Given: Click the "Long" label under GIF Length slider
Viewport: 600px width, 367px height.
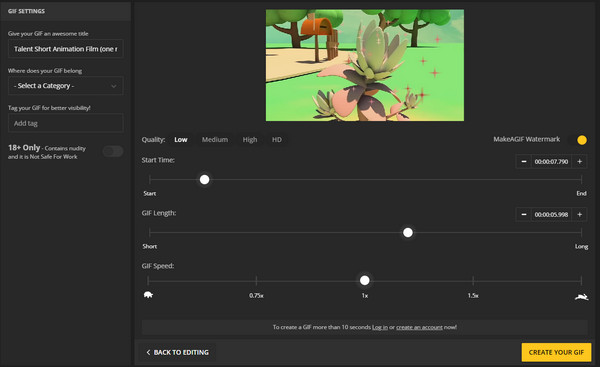Looking at the screenshot, I should coord(581,246).
